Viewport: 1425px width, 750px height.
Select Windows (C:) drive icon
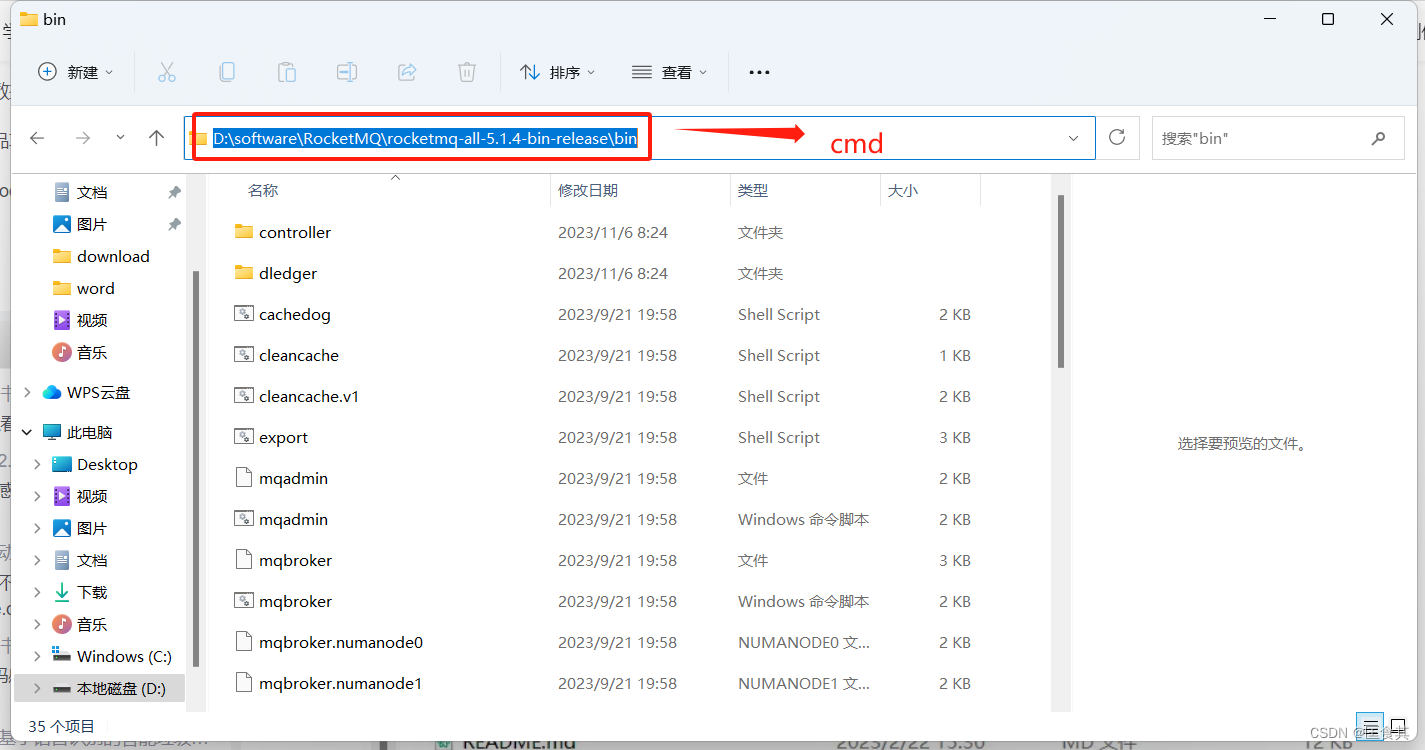(62, 656)
